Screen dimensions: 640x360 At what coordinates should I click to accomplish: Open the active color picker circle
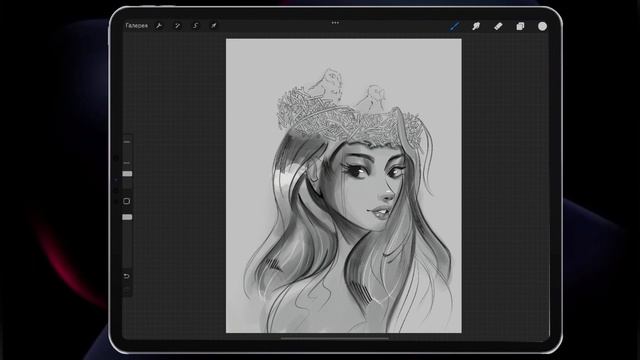[542, 26]
